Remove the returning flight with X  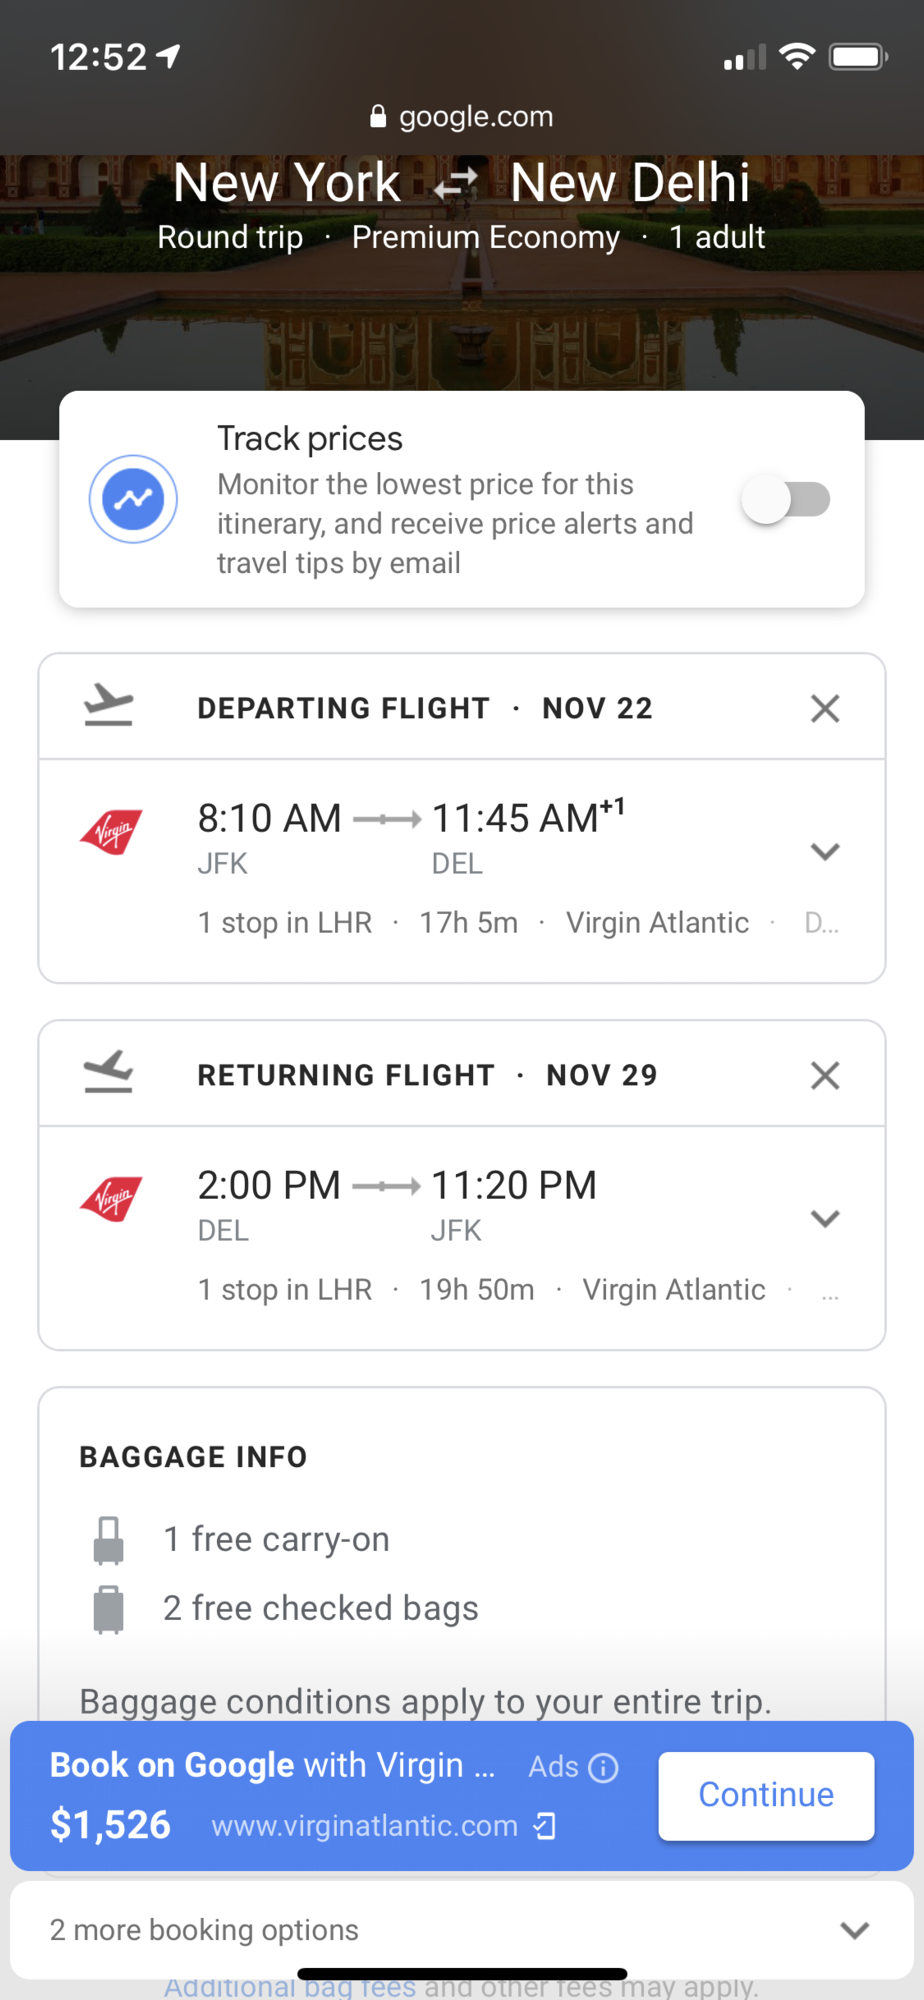click(825, 1075)
